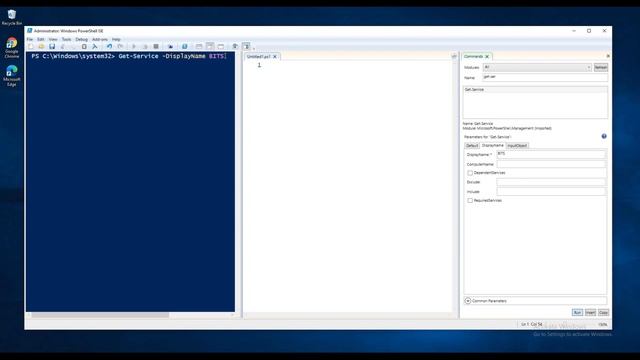Redo the action with the toolbar redo icon
The image size is (640, 360).
[120, 47]
